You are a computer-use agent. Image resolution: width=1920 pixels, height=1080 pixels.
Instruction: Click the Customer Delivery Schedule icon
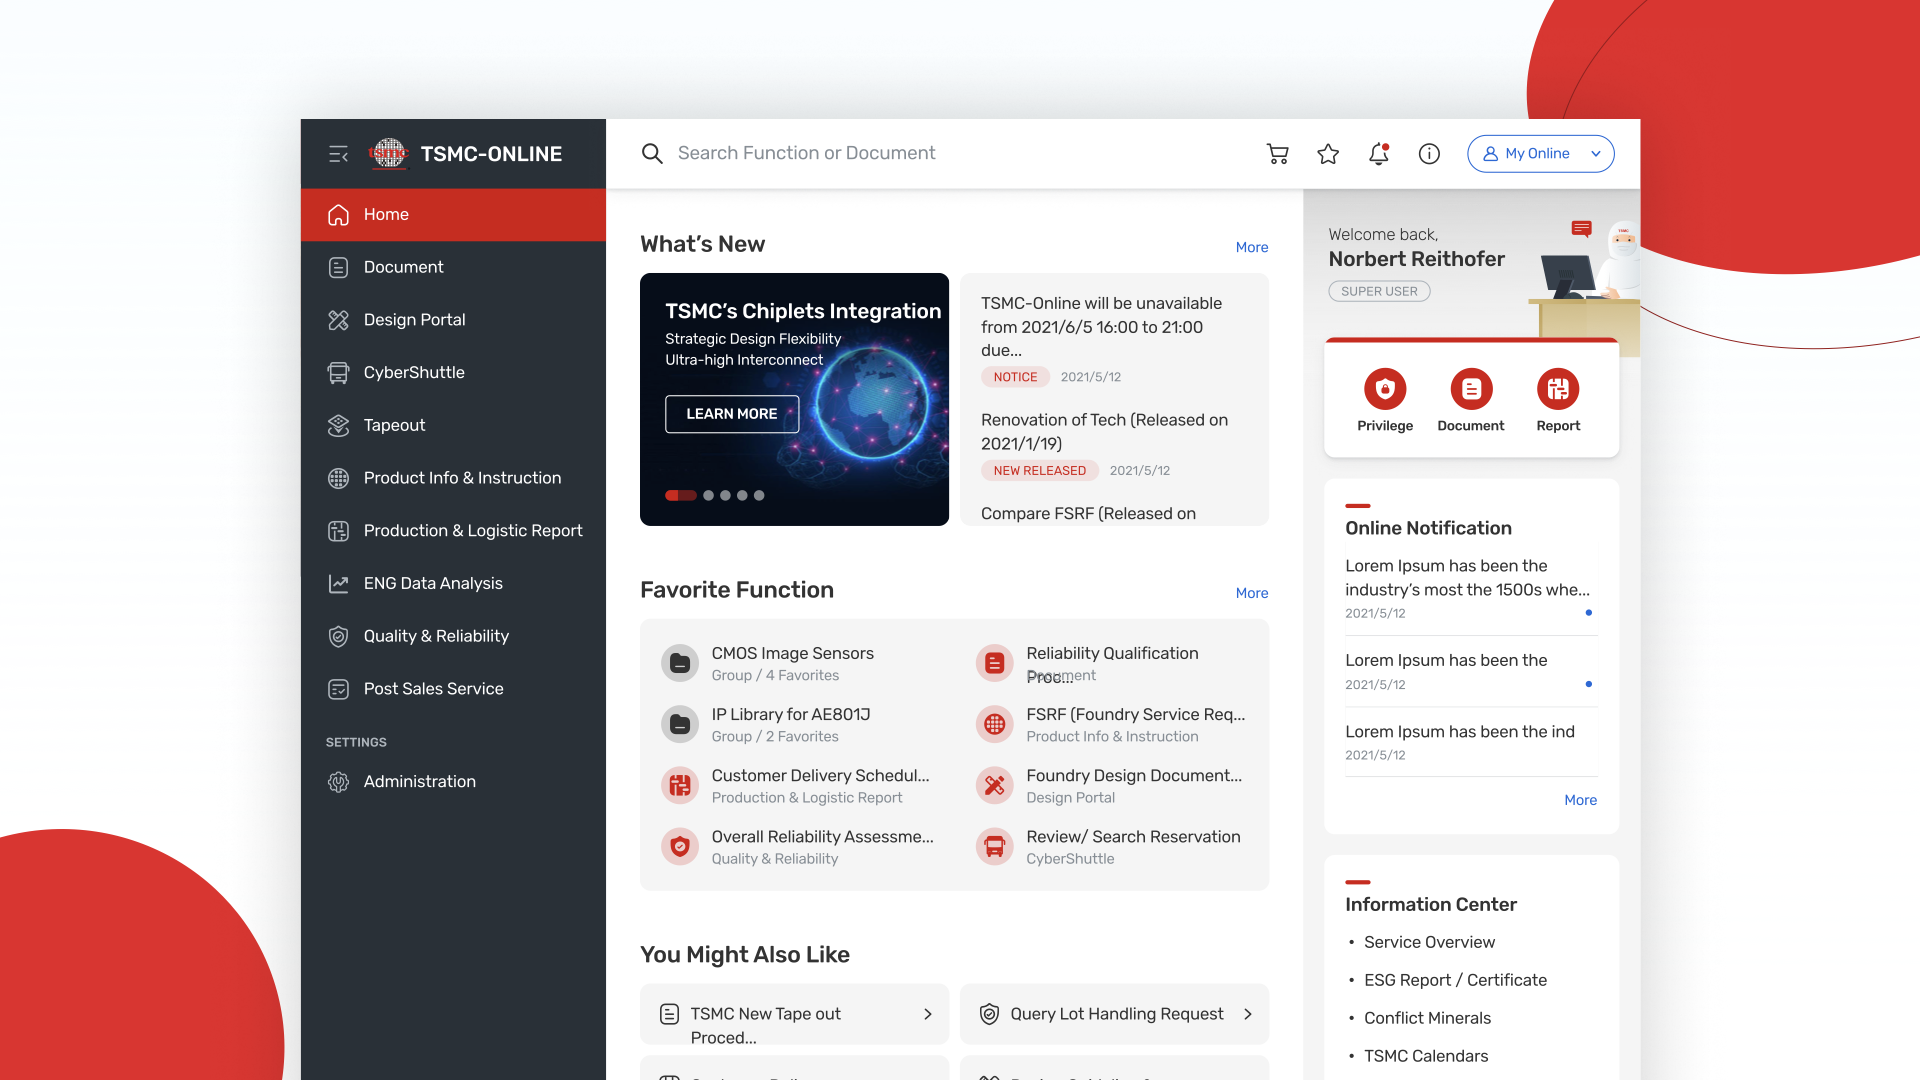[x=680, y=785]
